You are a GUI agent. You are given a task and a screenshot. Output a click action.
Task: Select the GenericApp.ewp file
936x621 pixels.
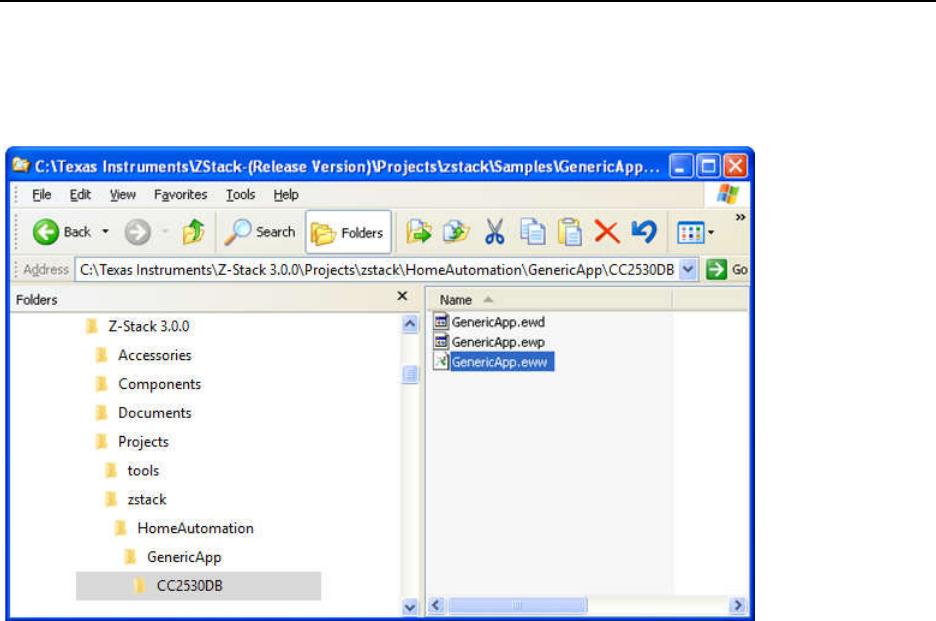tap(489, 342)
